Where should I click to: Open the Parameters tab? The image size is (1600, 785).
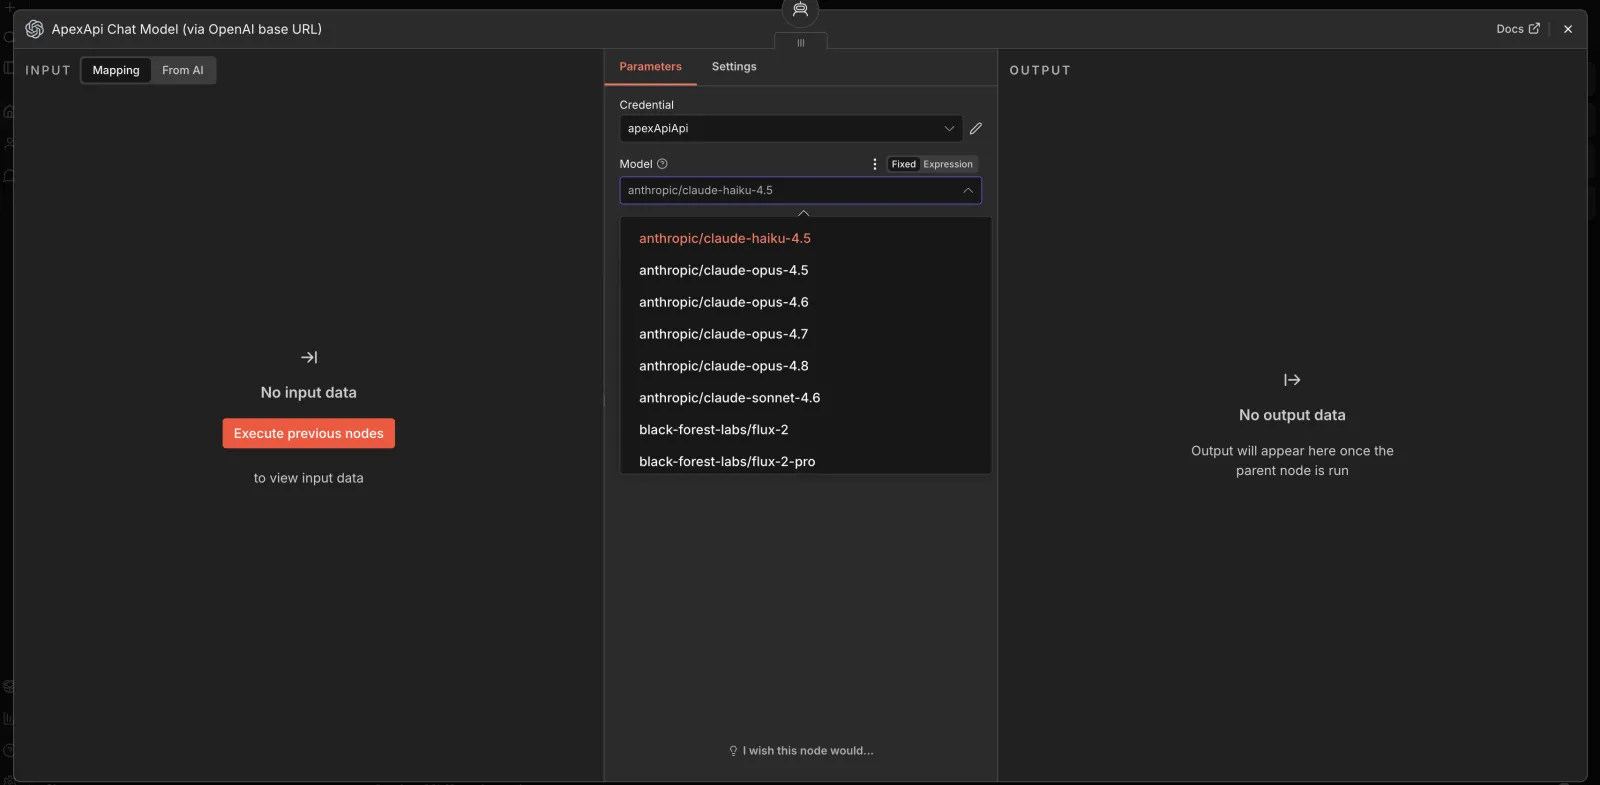(x=650, y=66)
